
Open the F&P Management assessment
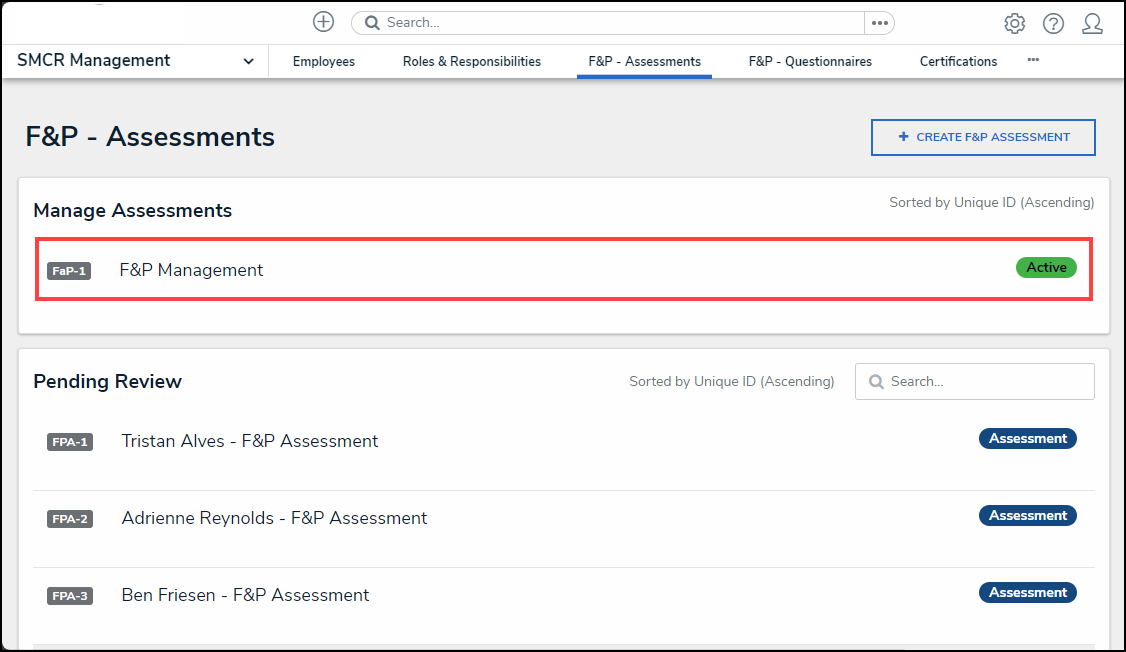pyautogui.click(x=191, y=270)
